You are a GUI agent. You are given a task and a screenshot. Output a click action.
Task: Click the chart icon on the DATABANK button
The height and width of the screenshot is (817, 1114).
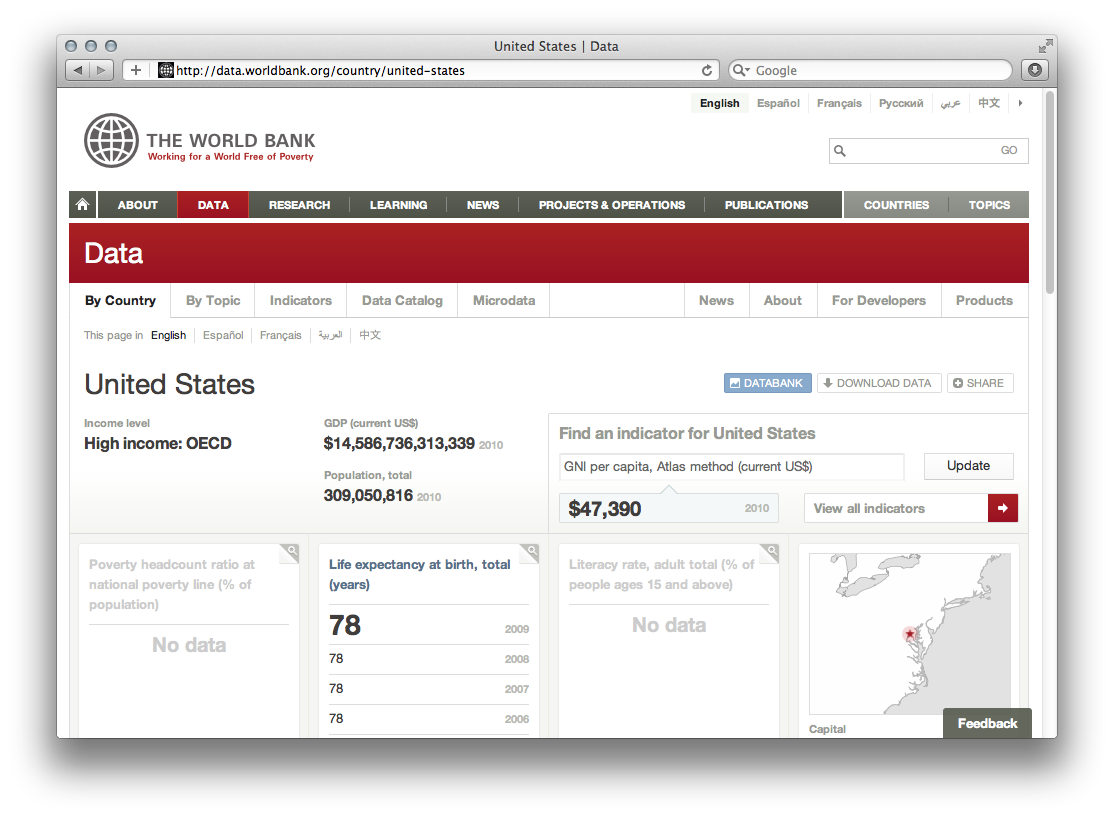coord(737,382)
